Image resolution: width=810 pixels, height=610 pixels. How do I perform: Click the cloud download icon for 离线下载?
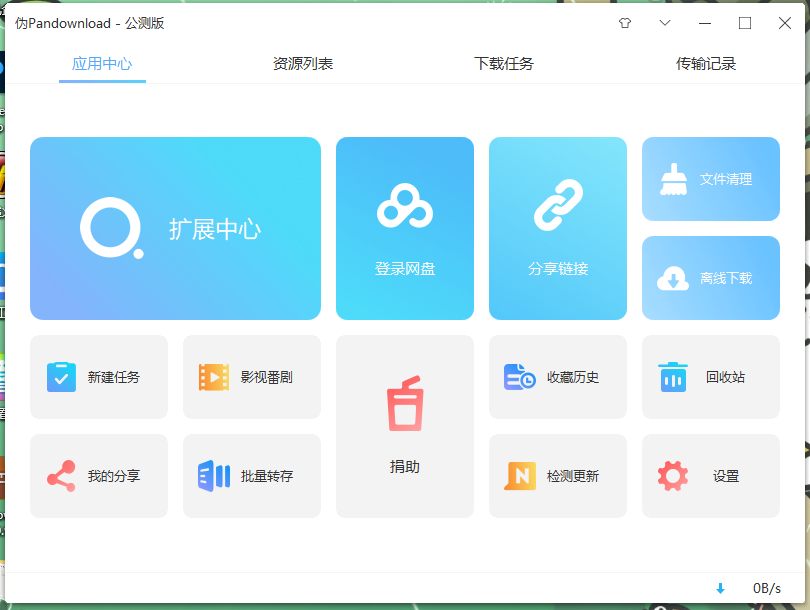coord(673,278)
